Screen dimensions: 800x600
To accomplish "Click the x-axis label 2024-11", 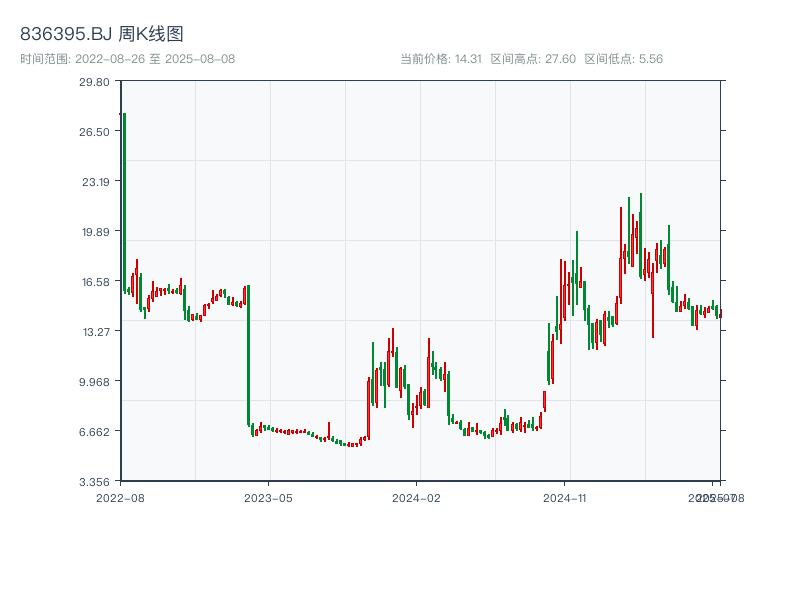I will point(564,498).
